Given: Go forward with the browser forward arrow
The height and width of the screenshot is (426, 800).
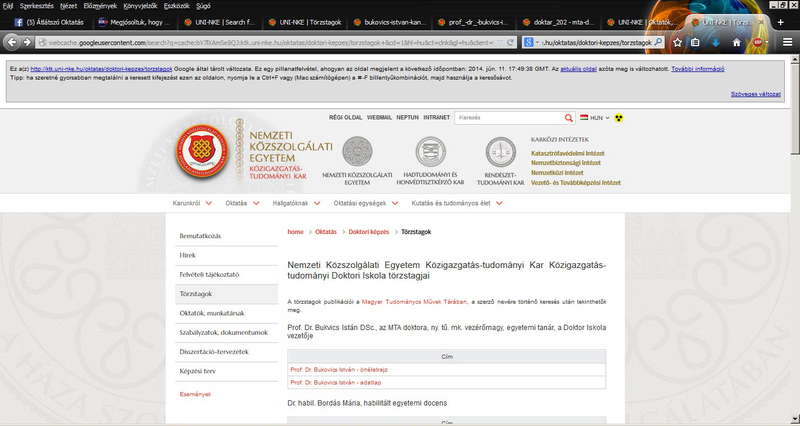Looking at the screenshot, I should (27, 42).
